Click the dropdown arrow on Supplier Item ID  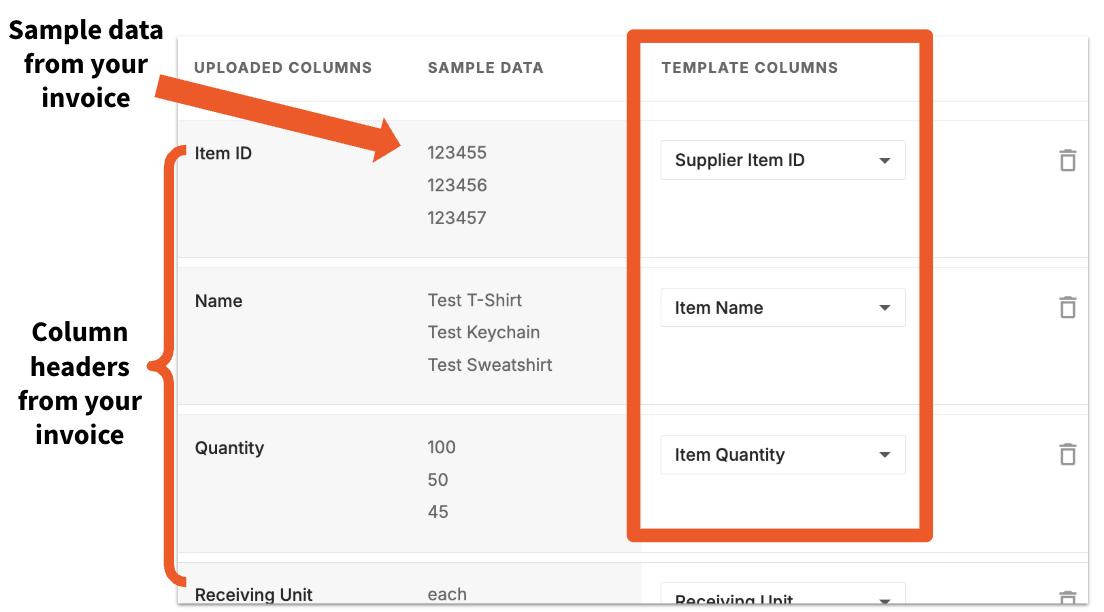(x=884, y=160)
